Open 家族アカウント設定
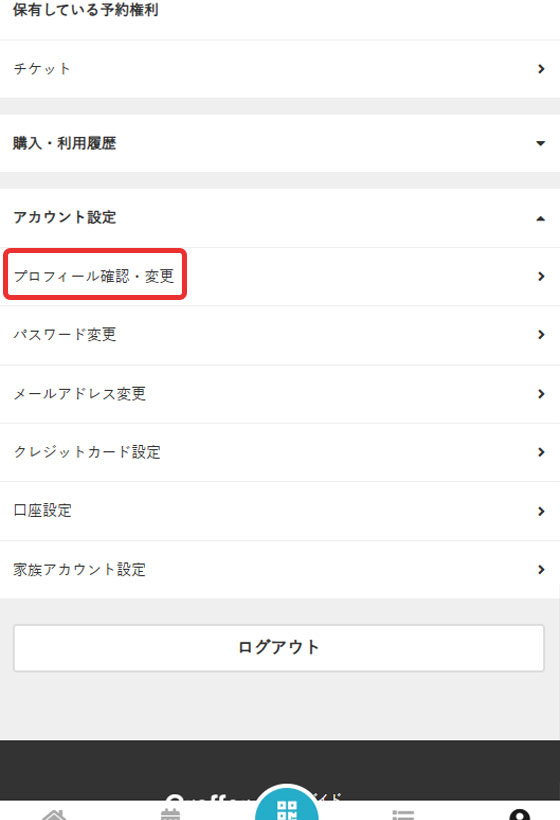 click(x=280, y=570)
